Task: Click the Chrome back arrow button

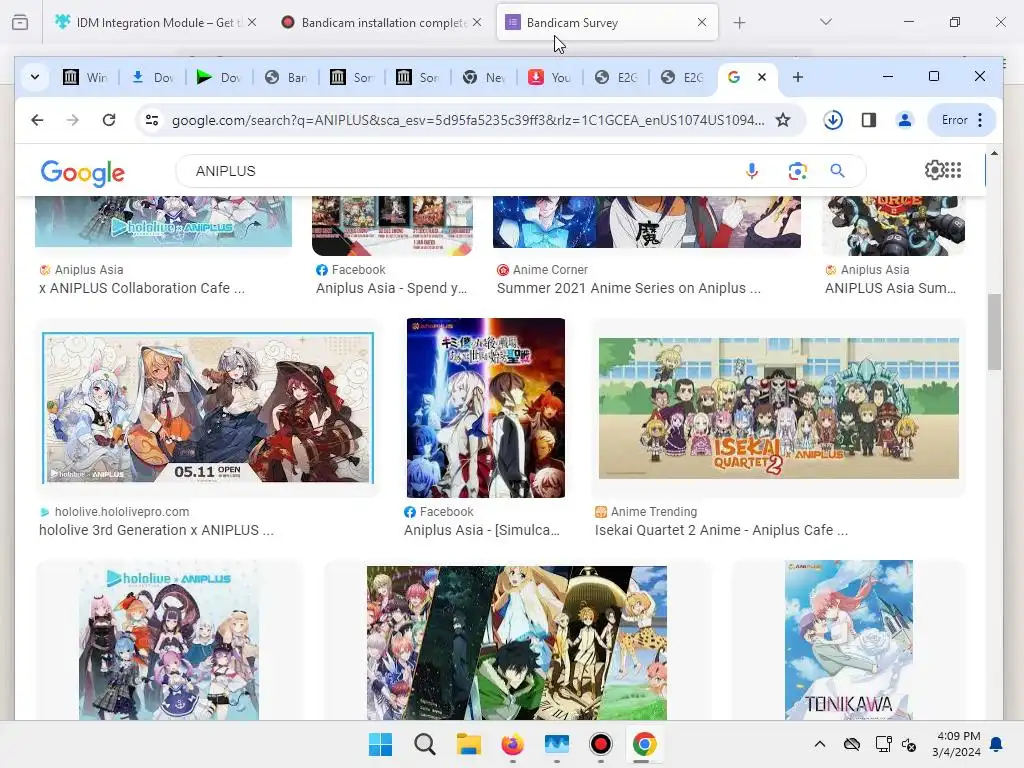Action: click(x=37, y=120)
